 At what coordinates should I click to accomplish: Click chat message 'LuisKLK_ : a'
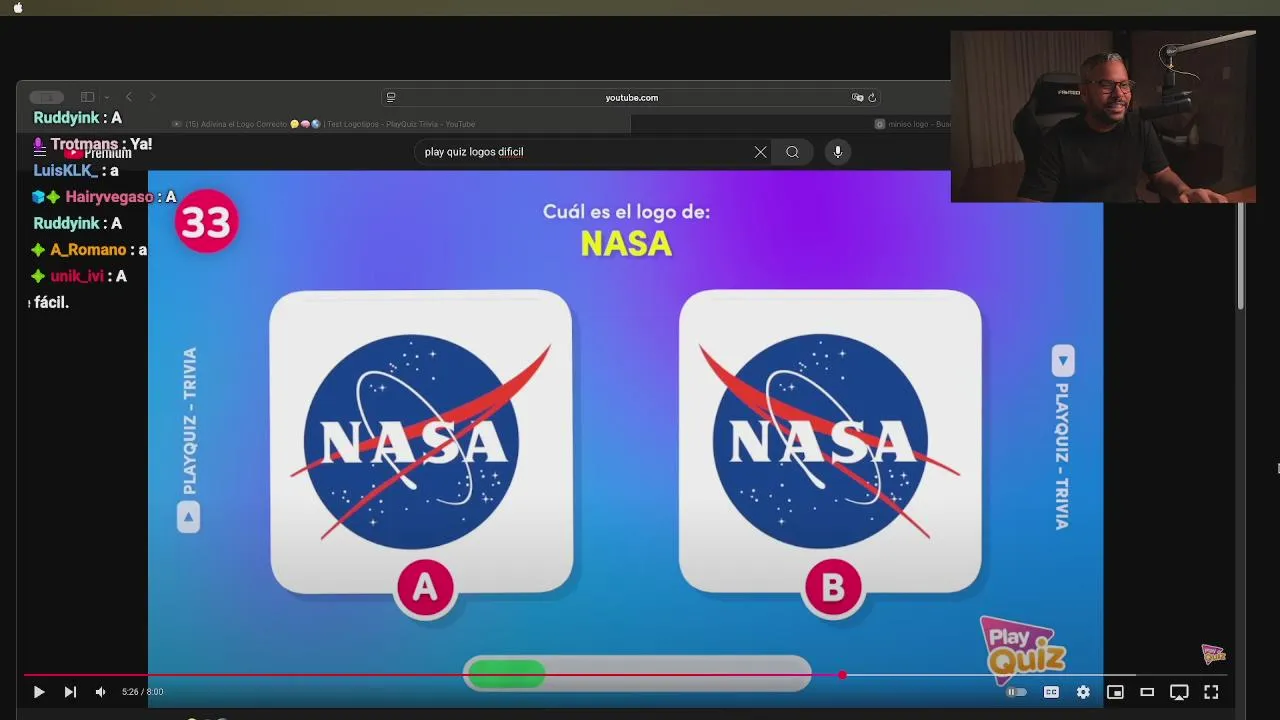point(76,171)
